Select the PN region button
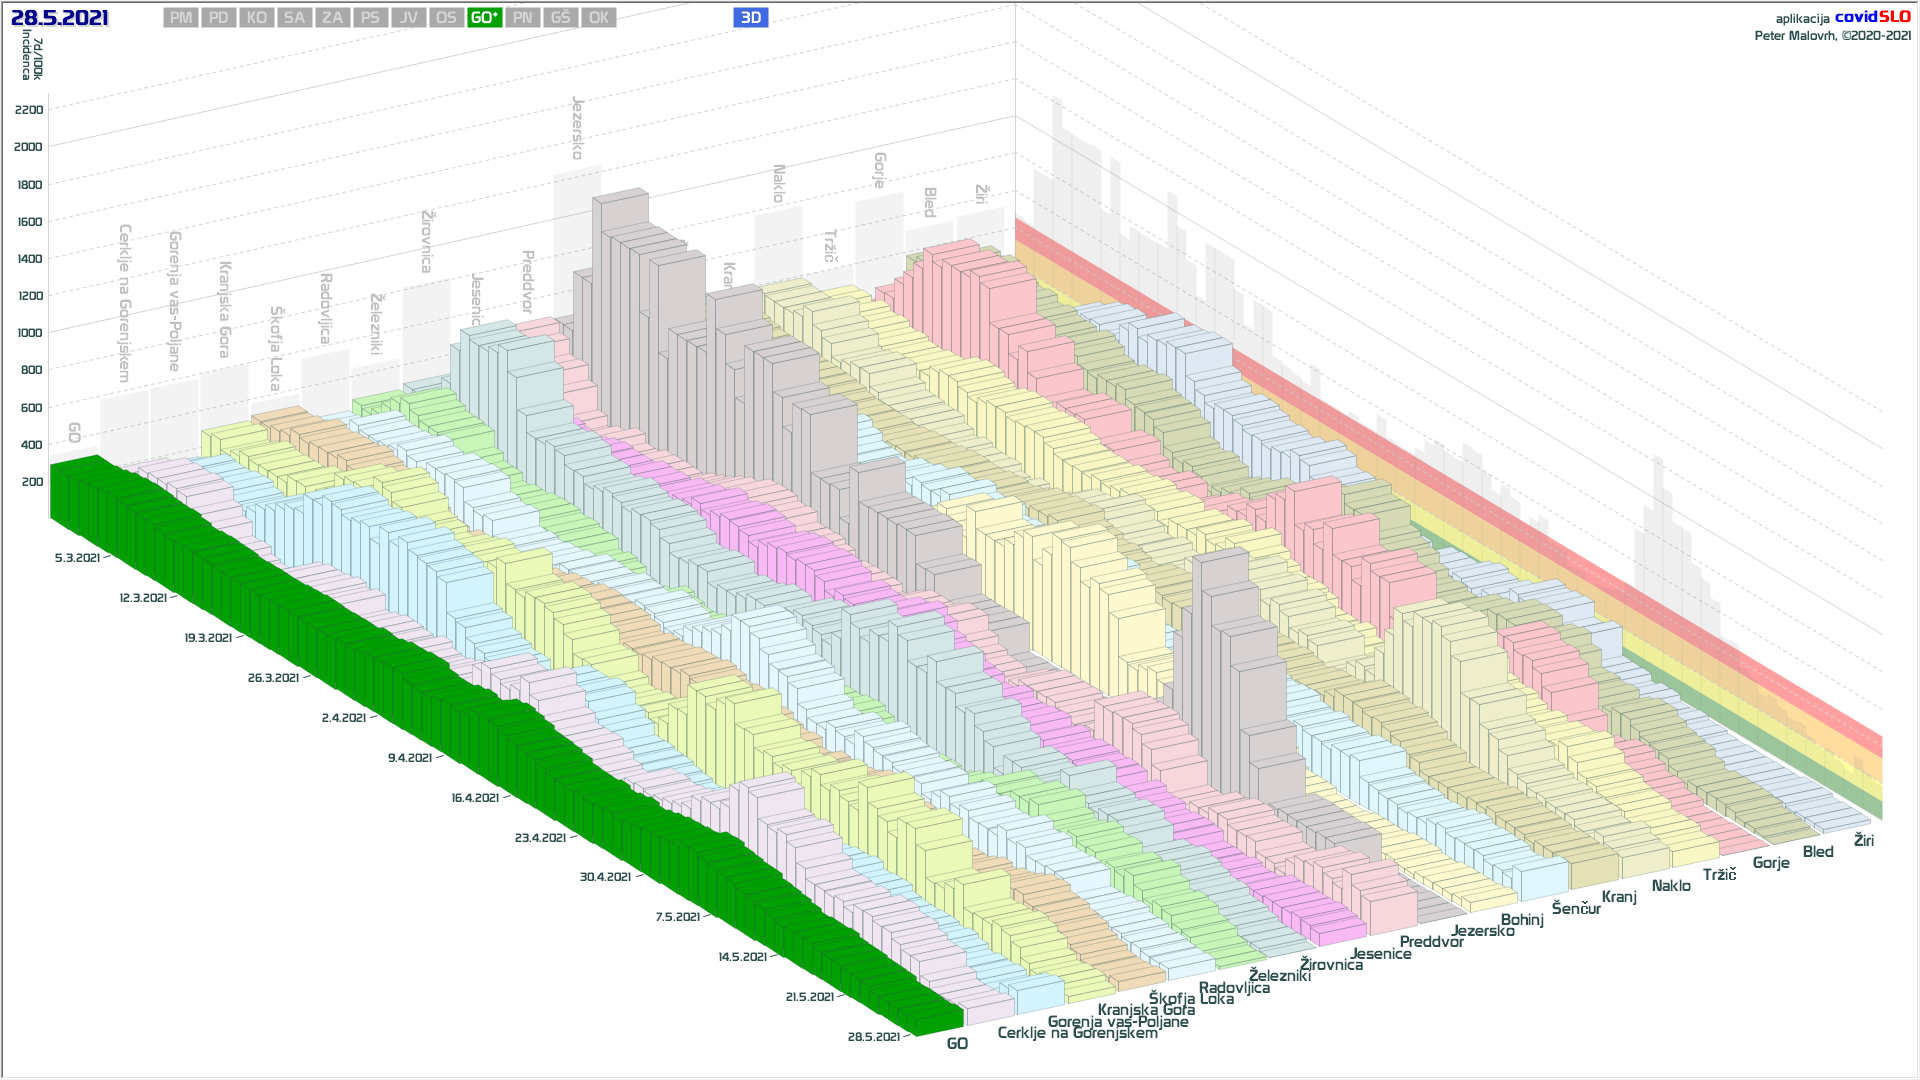Image resolution: width=1920 pixels, height=1080 pixels. click(522, 18)
